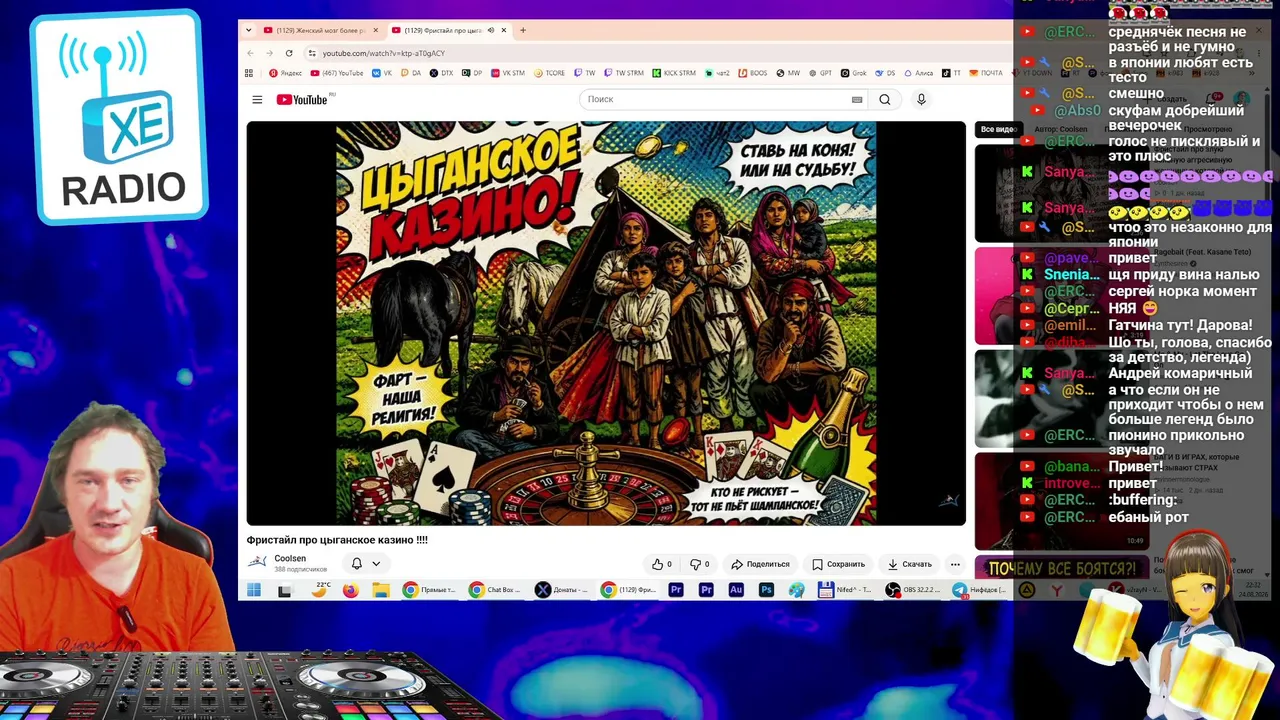
Task: Open the DA bookmark
Action: coord(411,73)
